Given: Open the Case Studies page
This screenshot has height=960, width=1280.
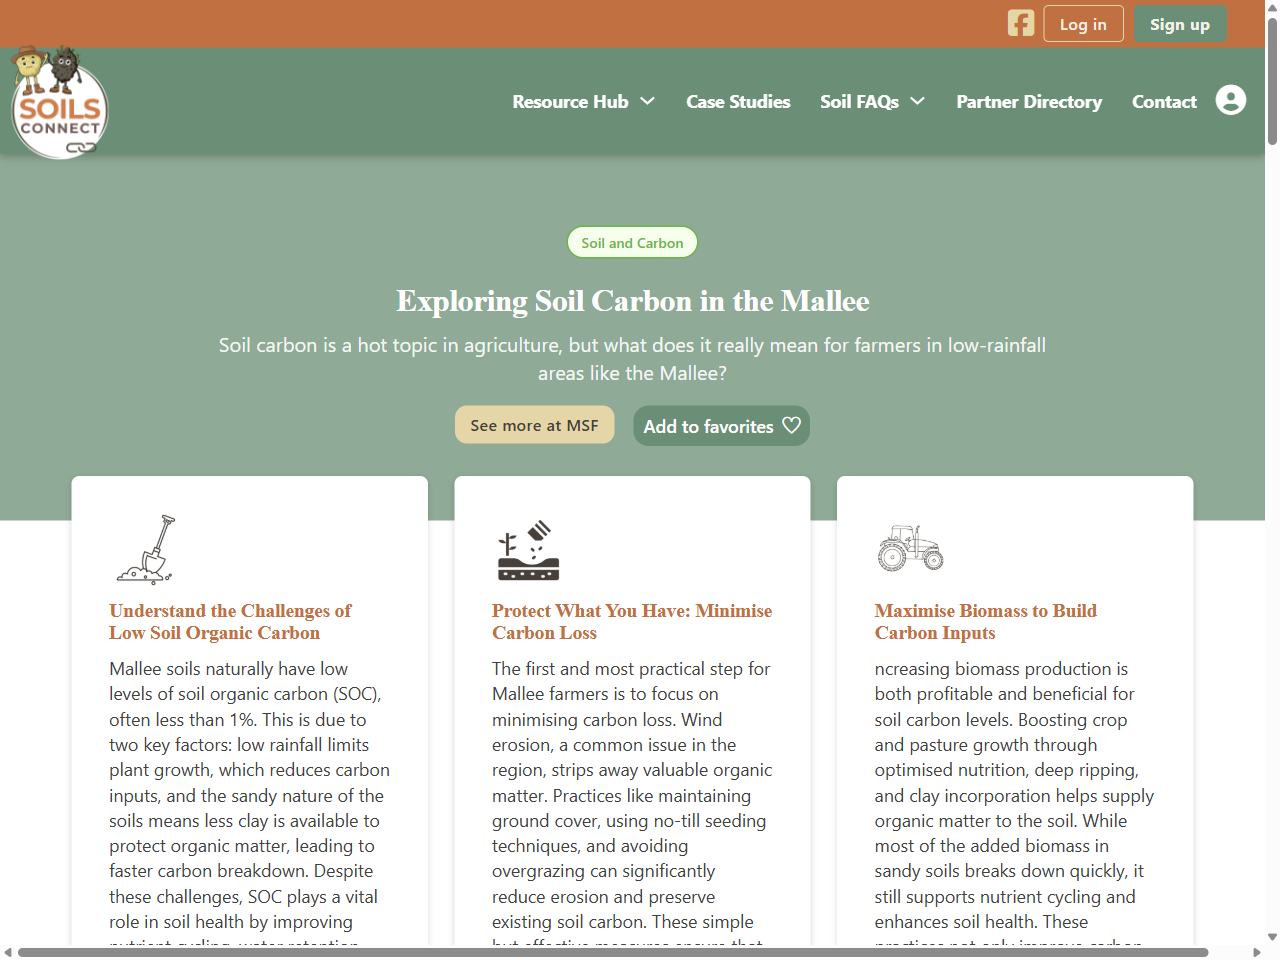Looking at the screenshot, I should click(x=738, y=101).
